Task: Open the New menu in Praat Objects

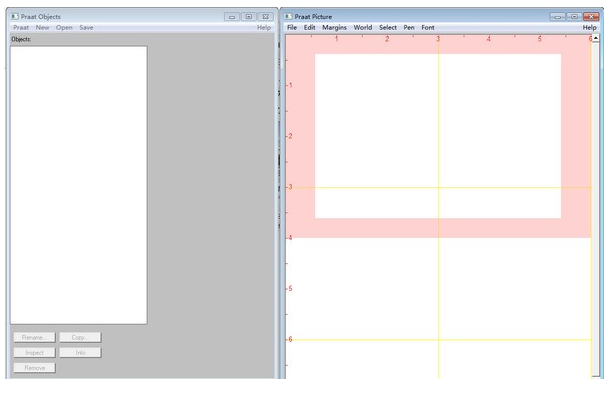Action: pyautogui.click(x=42, y=27)
